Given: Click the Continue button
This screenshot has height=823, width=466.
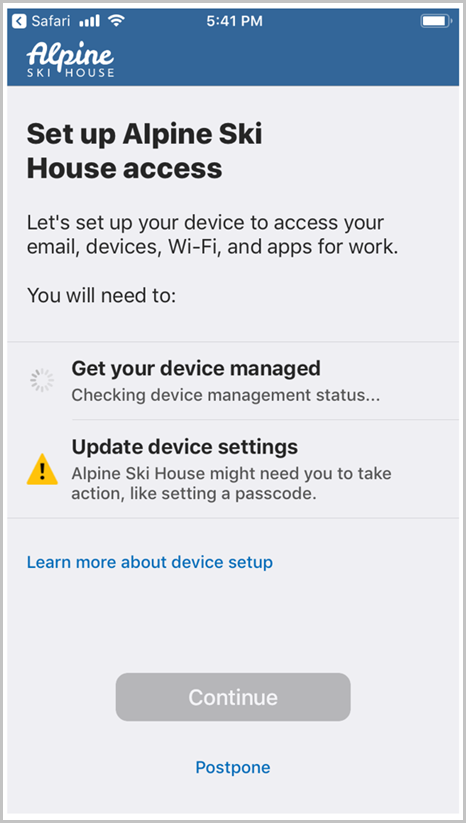Looking at the screenshot, I should [233, 697].
